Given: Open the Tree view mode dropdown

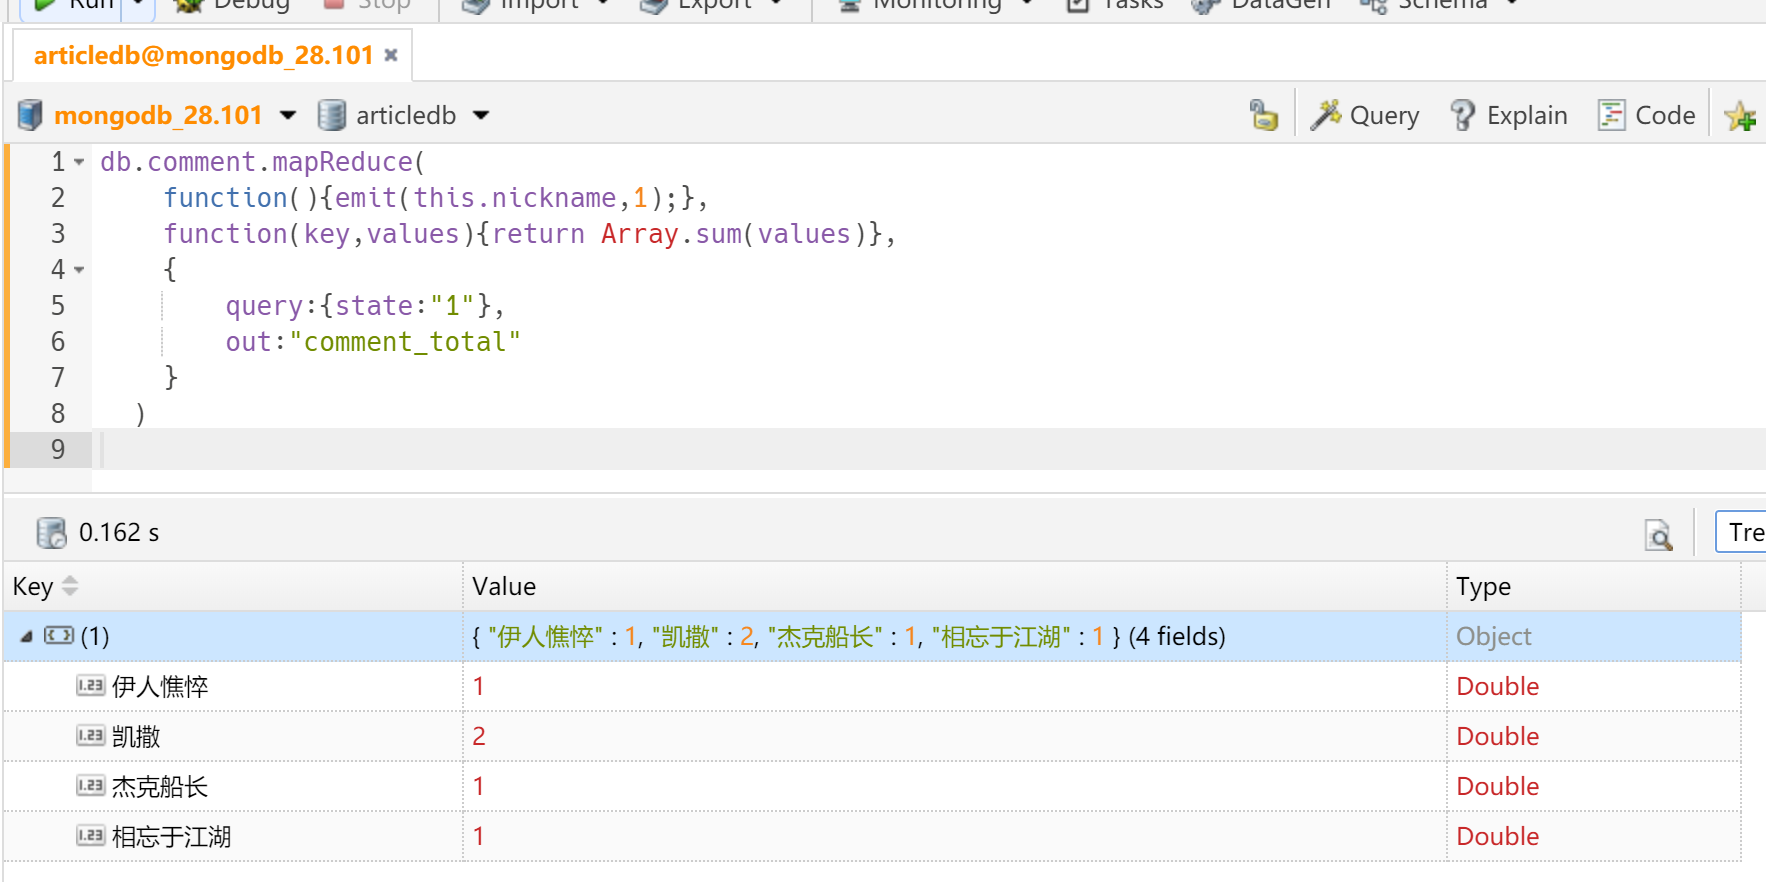Looking at the screenshot, I should [1744, 532].
